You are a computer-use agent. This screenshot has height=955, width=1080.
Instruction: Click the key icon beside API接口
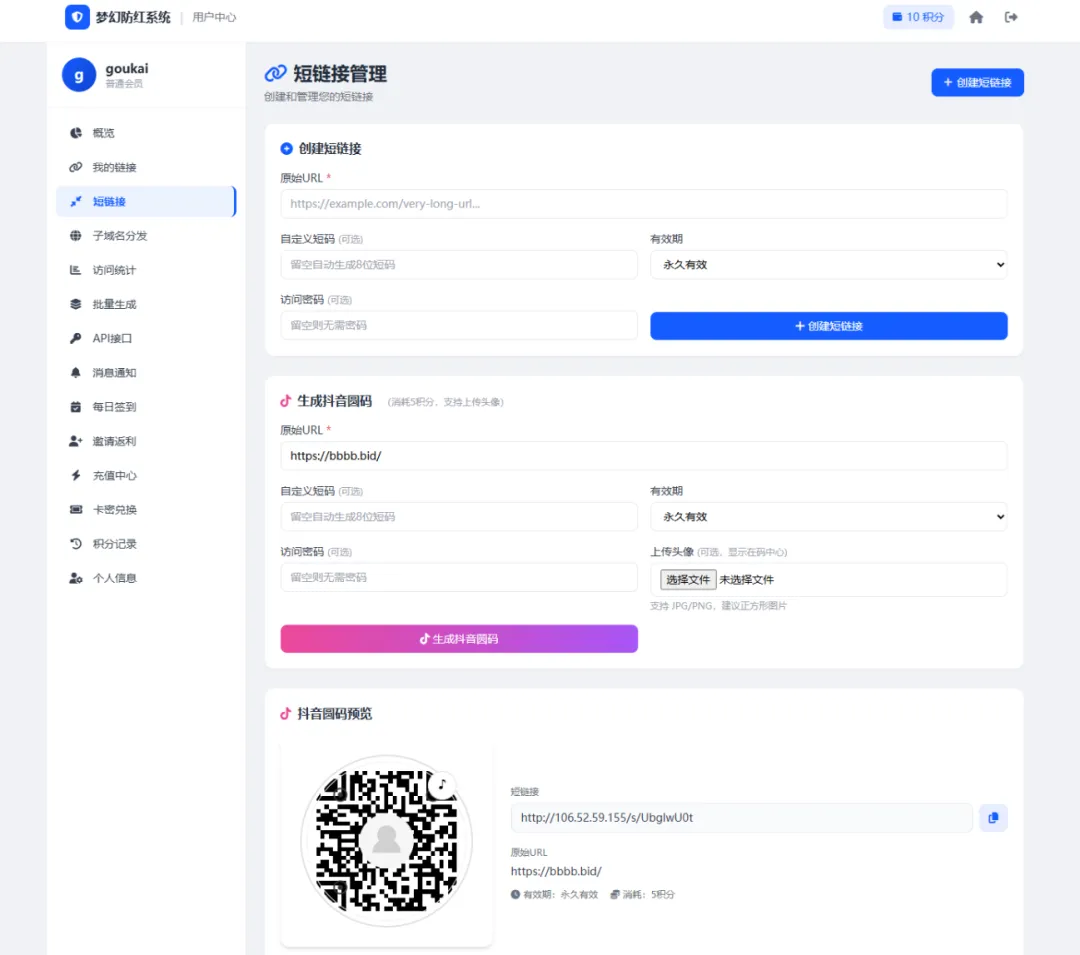(76, 338)
